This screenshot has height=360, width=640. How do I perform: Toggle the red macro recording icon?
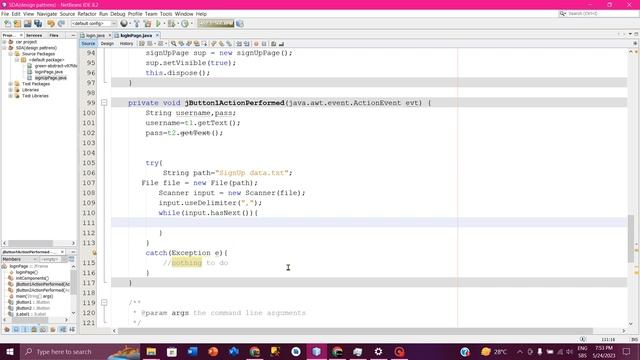pos(256,44)
